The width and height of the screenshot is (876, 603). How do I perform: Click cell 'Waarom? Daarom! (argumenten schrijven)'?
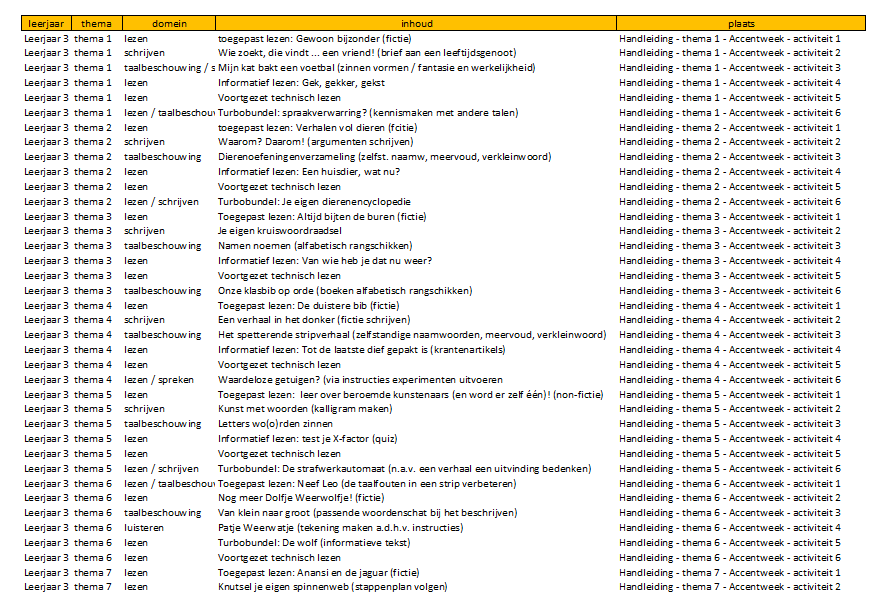[x=316, y=142]
